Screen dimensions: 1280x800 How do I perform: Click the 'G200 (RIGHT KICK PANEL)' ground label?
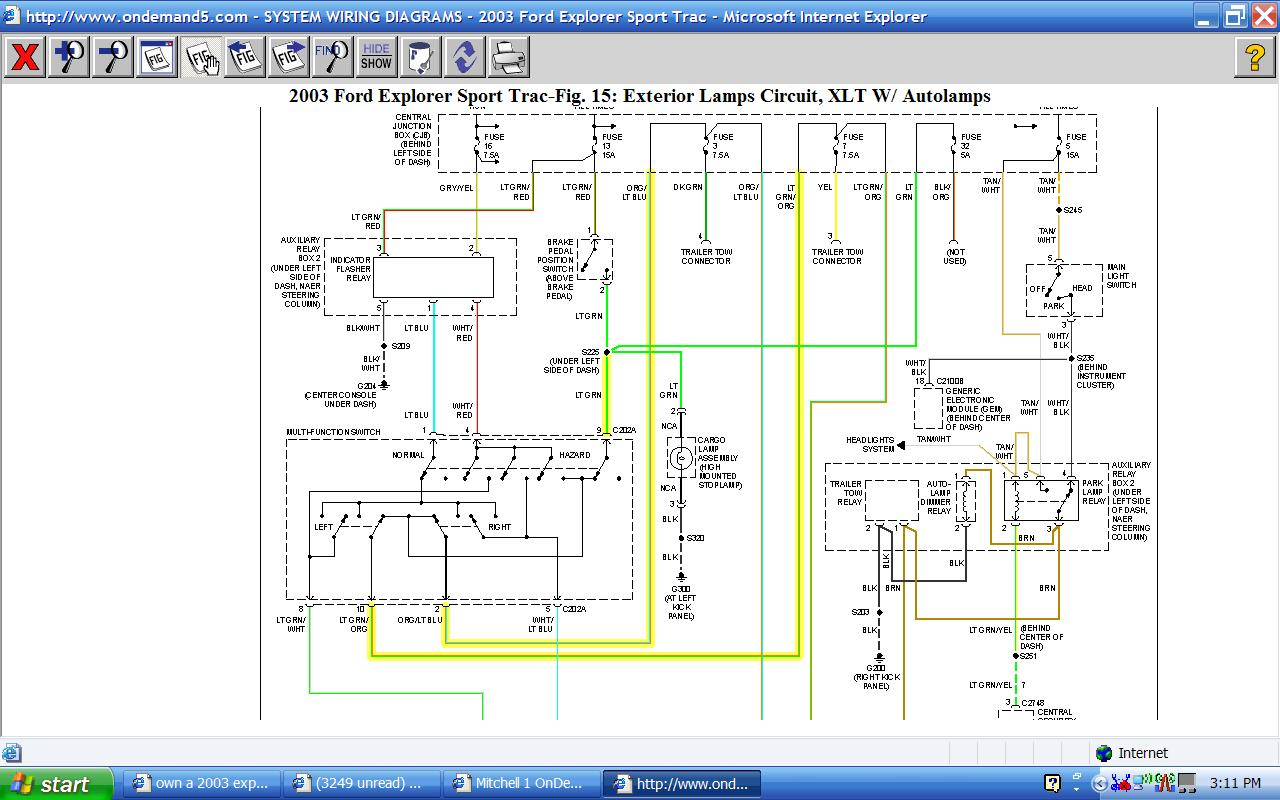coord(876,676)
